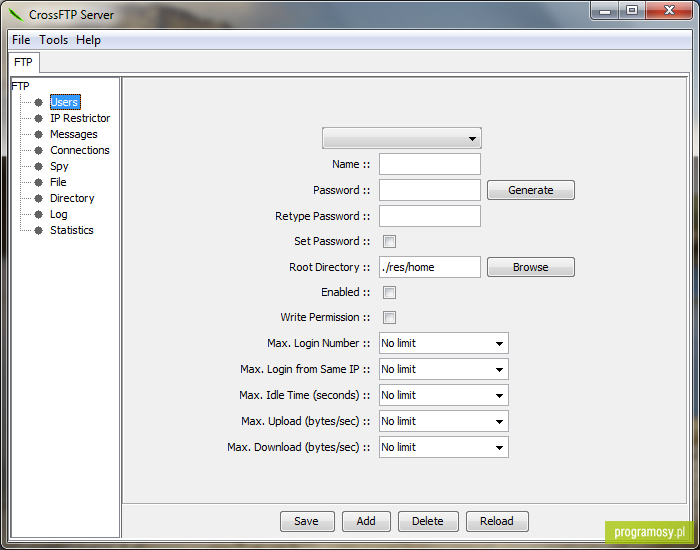Click the Delete button
Image resolution: width=700 pixels, height=550 pixels.
pyautogui.click(x=428, y=521)
